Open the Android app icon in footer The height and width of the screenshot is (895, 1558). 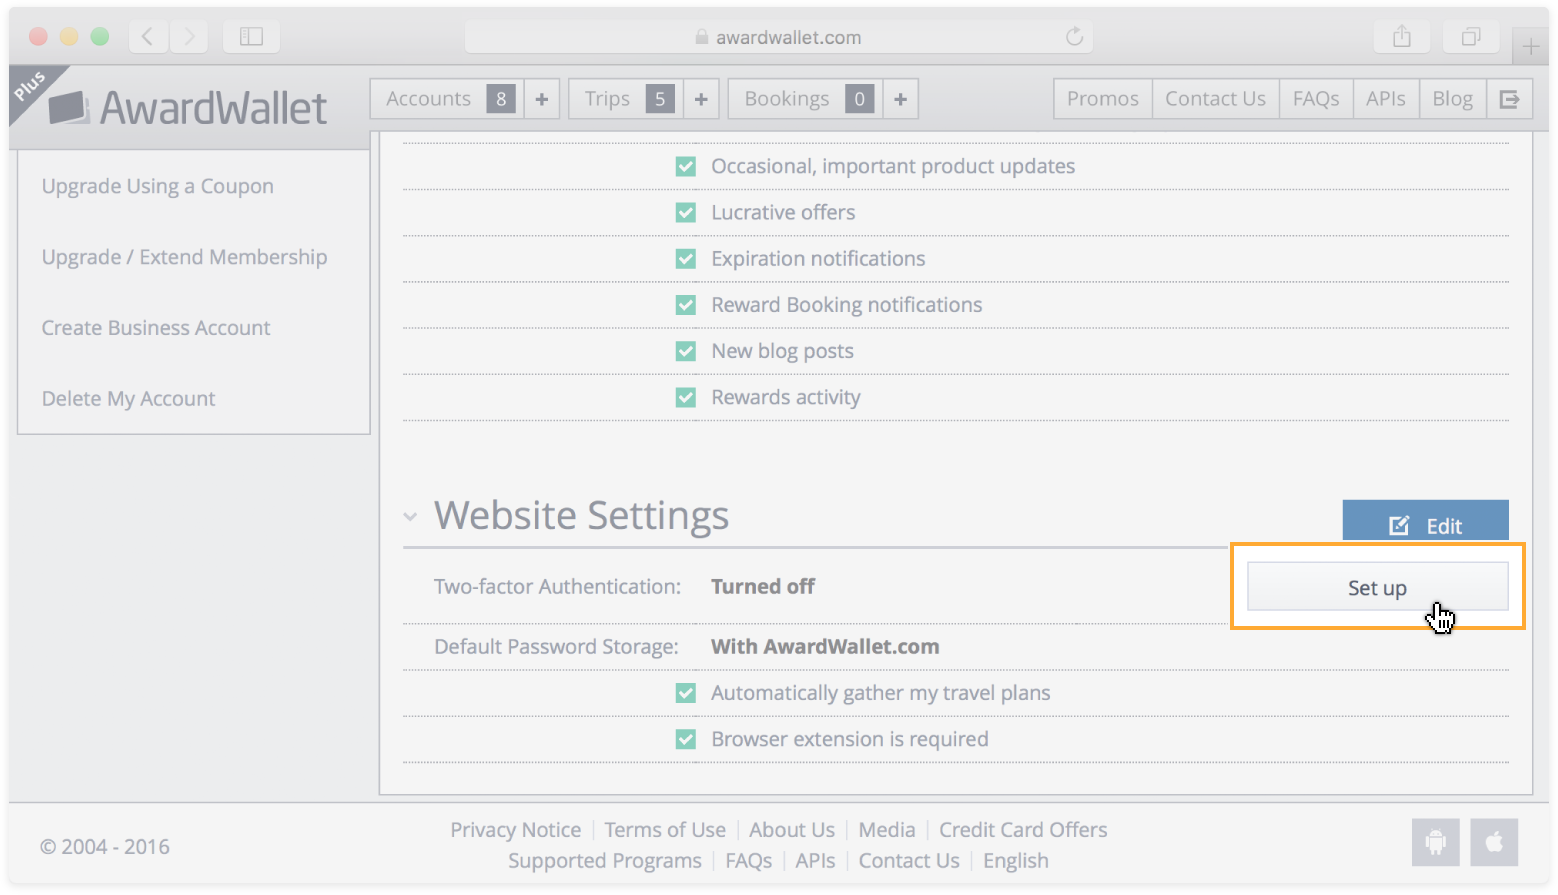pos(1435,842)
